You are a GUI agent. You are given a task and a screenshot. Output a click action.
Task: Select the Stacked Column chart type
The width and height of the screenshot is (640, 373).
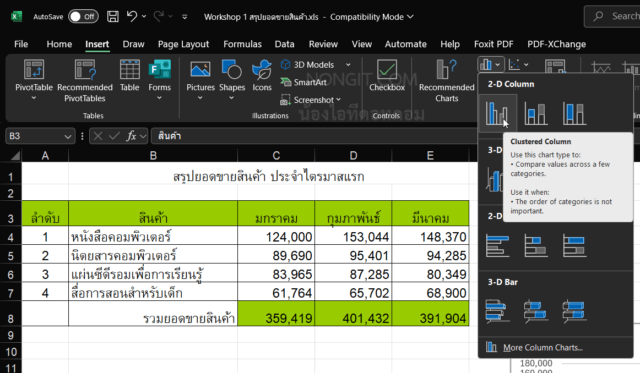(536, 113)
